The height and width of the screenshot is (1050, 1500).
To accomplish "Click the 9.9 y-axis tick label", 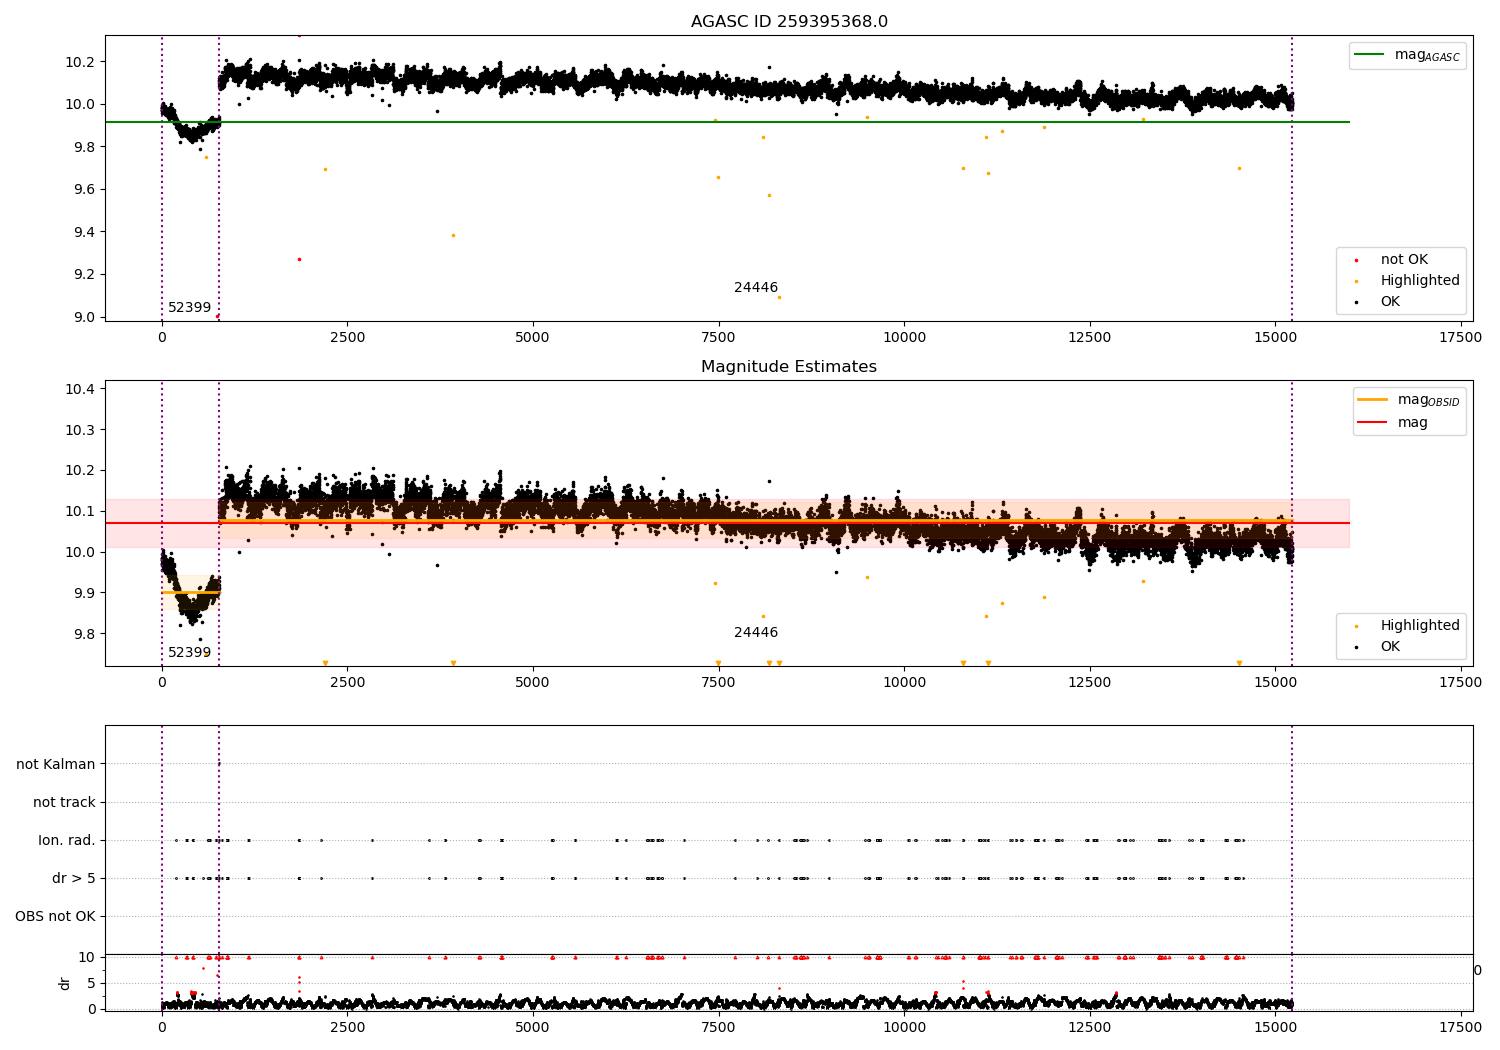I will tap(84, 593).
